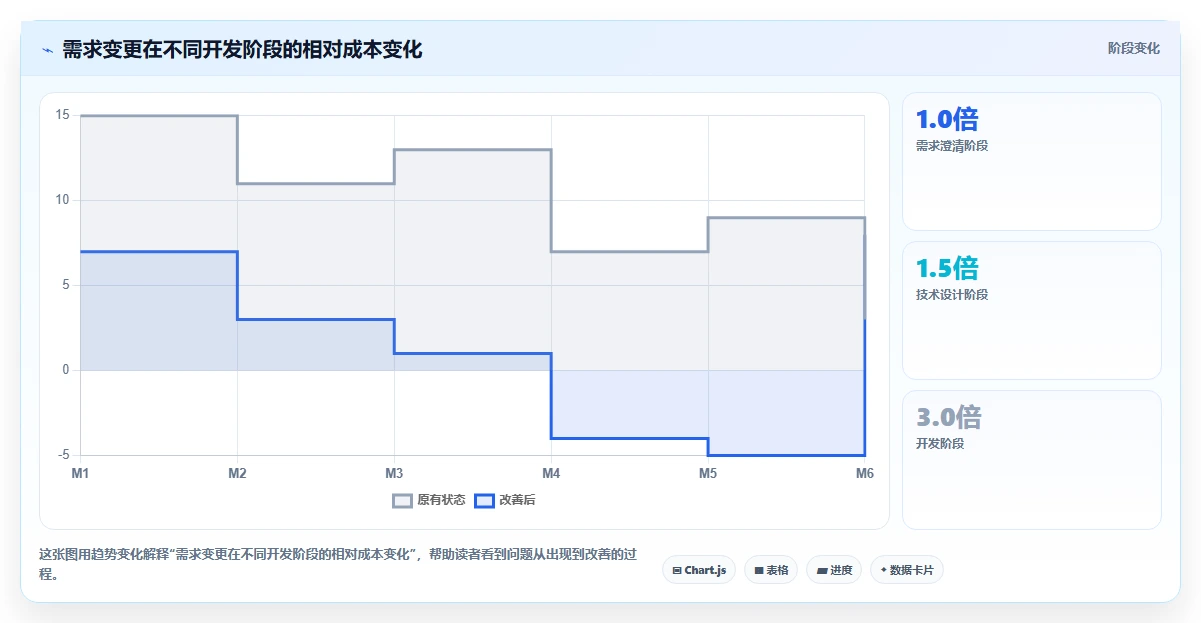The height and width of the screenshot is (623, 1201).
Task: Click the 原有状态 legend label
Action: click(x=441, y=500)
